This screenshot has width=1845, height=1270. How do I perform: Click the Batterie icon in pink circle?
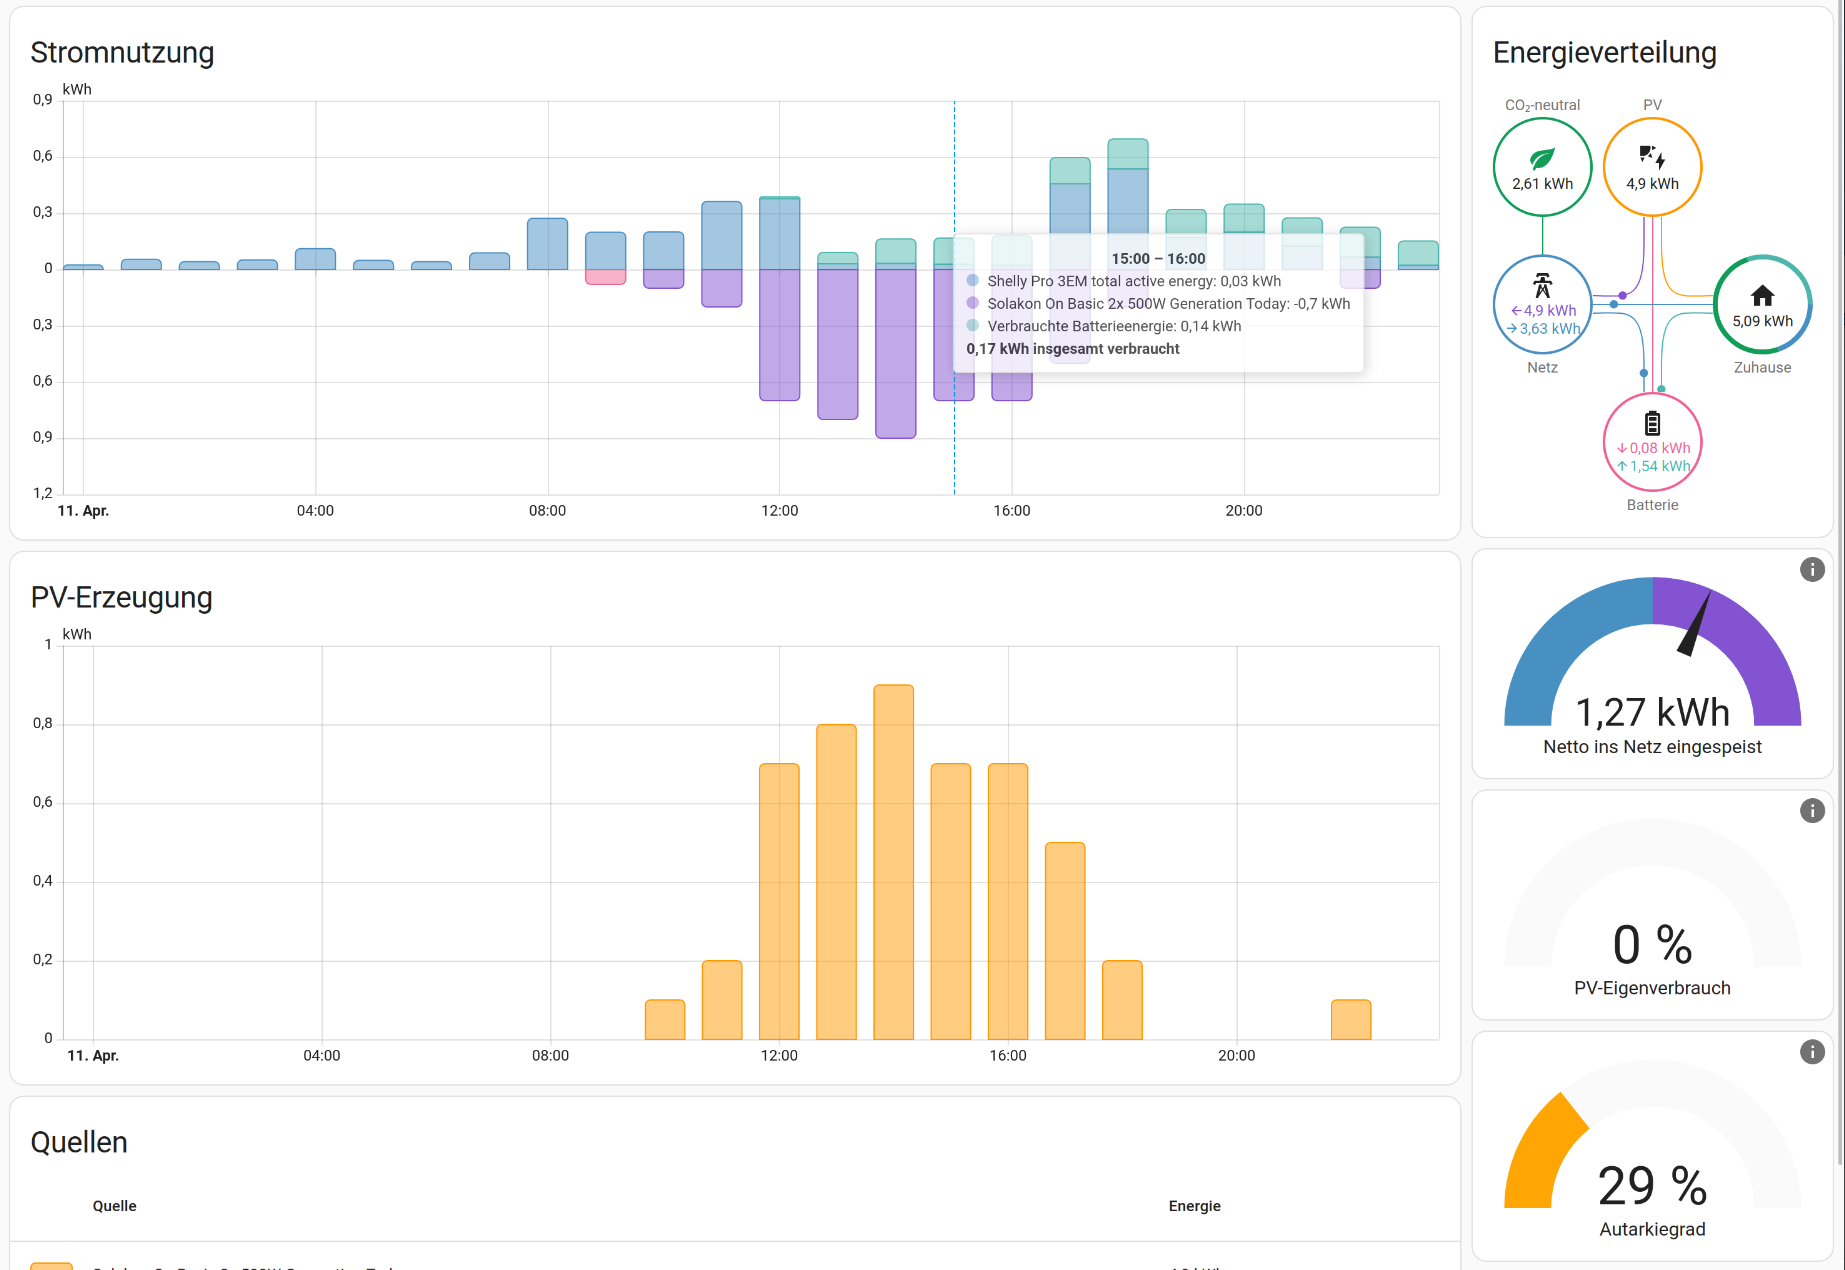[x=1652, y=423]
